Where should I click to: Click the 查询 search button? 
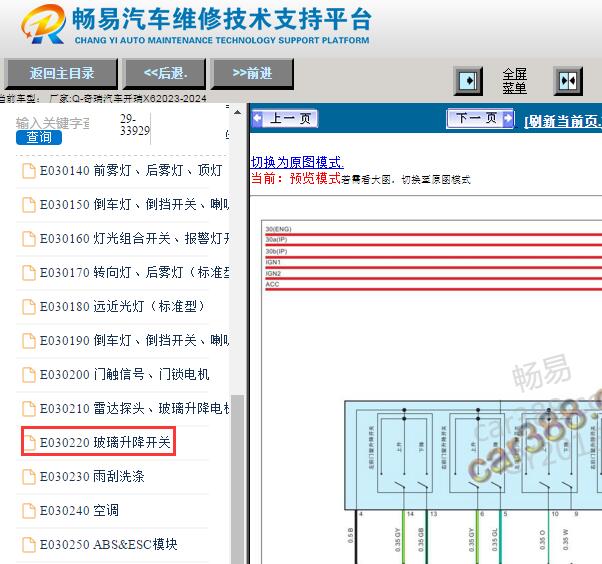(39, 137)
